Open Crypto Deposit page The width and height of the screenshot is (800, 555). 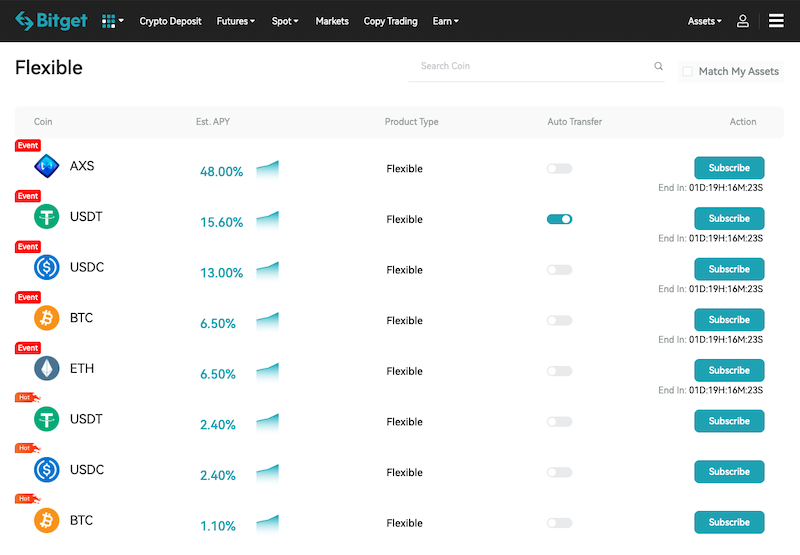[170, 21]
